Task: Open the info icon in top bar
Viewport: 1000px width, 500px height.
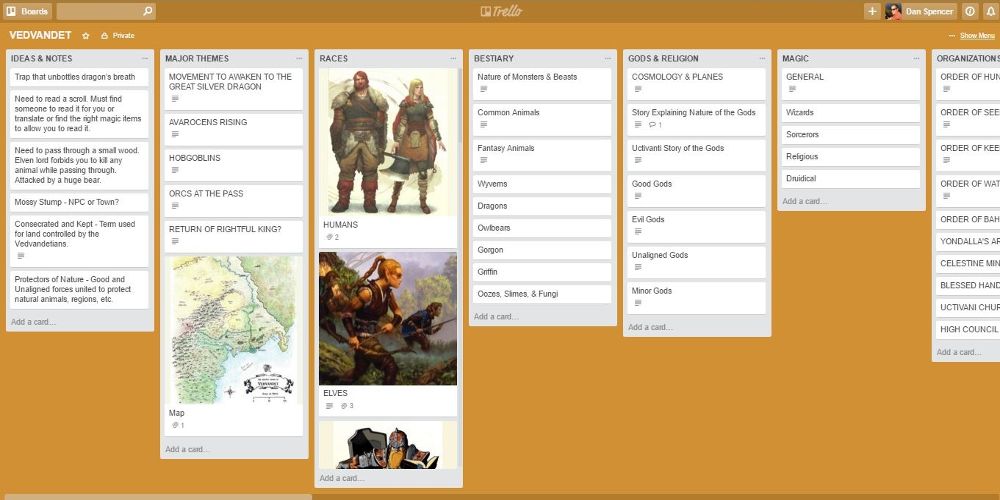Action: click(969, 11)
